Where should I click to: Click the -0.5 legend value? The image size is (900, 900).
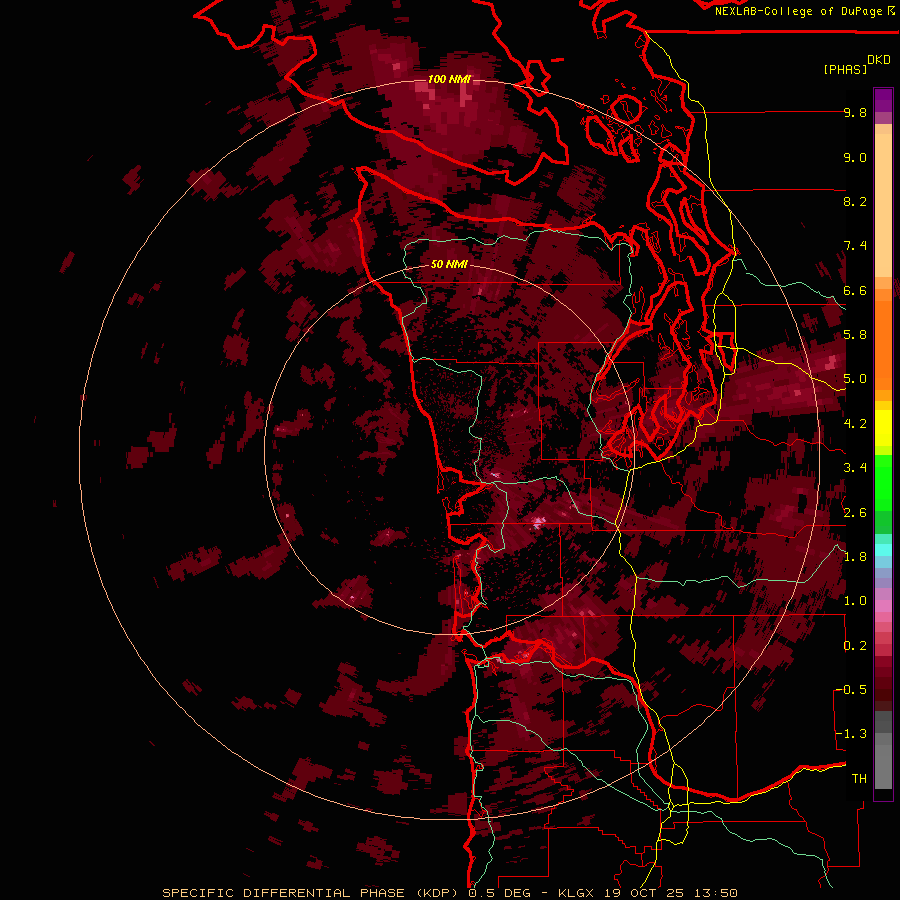[851, 690]
